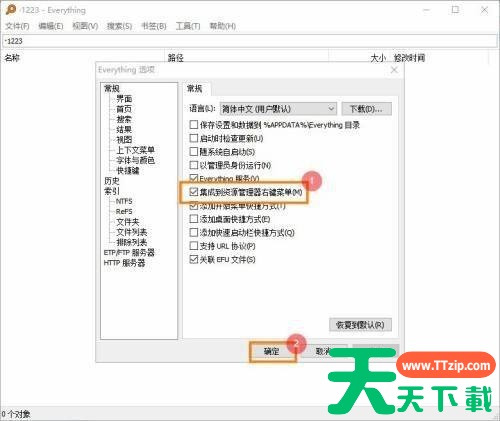Select 视图 in the options tree
Screen dimensions: 500x421
click(124, 140)
